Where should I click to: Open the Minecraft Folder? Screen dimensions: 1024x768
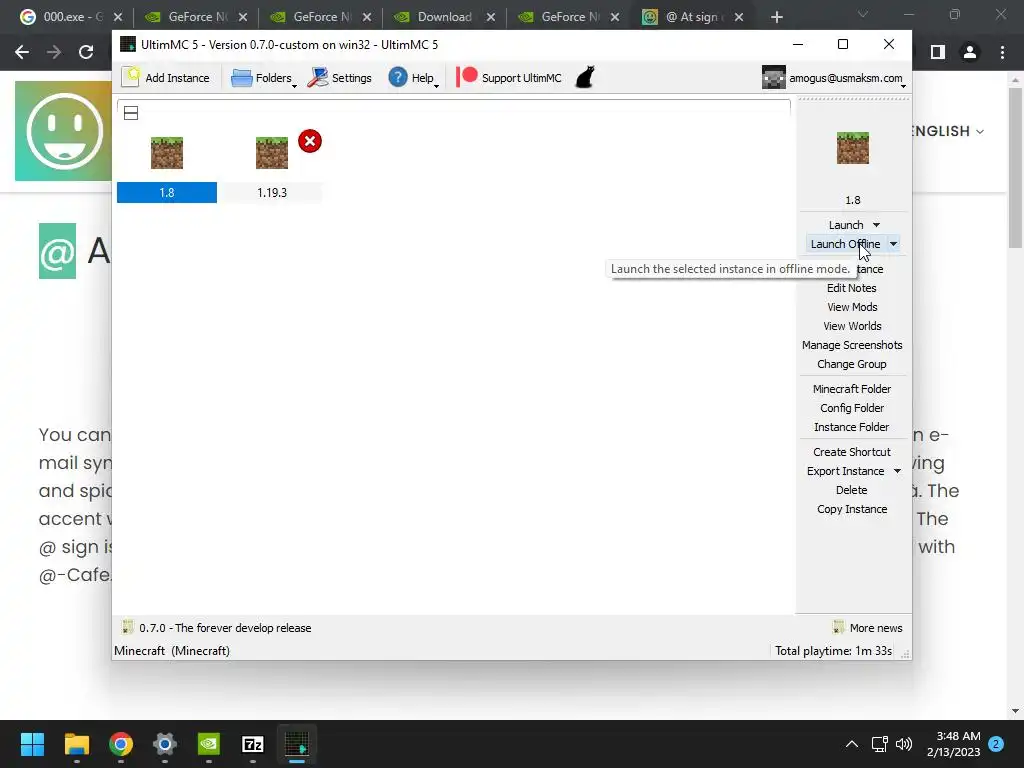[852, 389]
